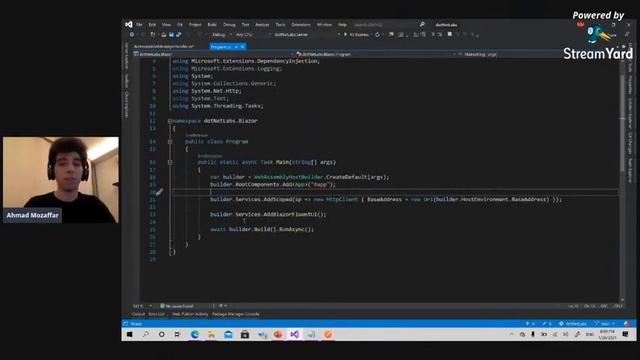
Task: Open the Window menu
Action: pos(324,25)
